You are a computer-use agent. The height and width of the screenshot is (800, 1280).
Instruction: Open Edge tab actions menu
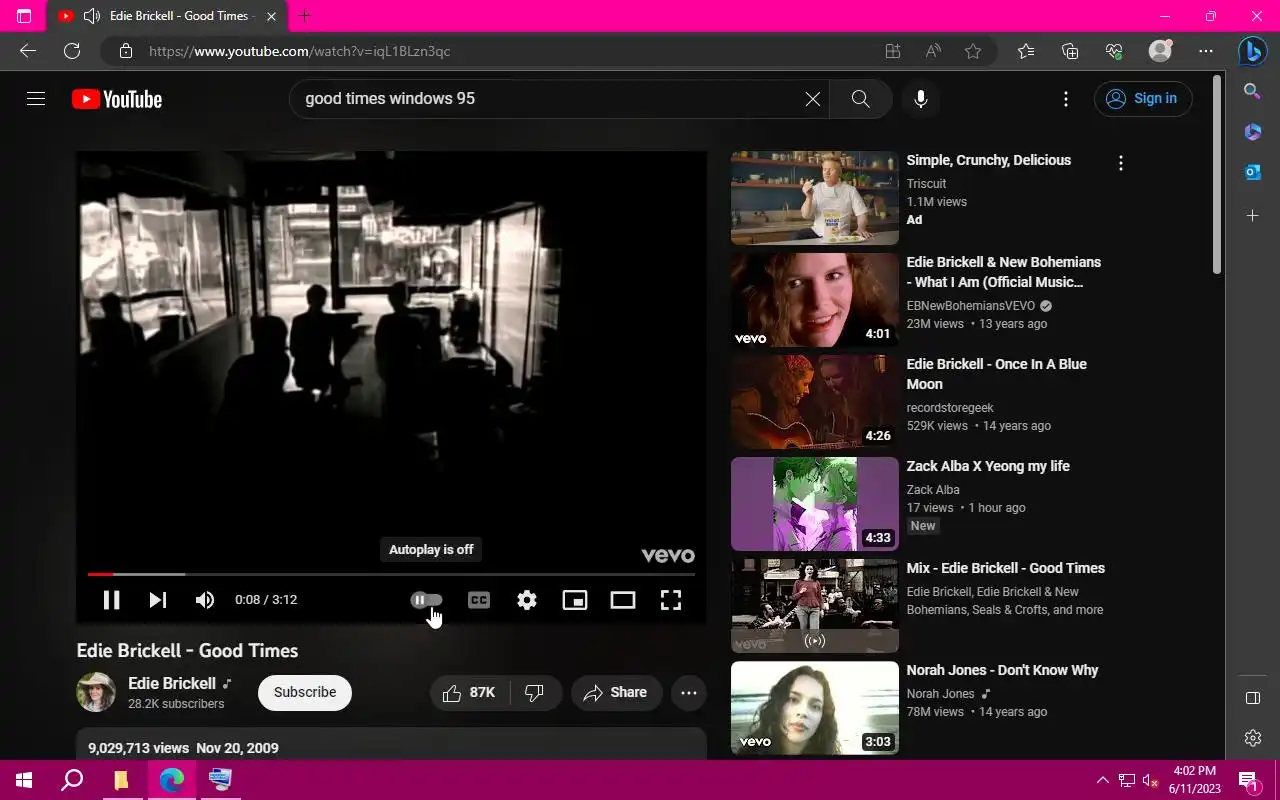(x=24, y=16)
